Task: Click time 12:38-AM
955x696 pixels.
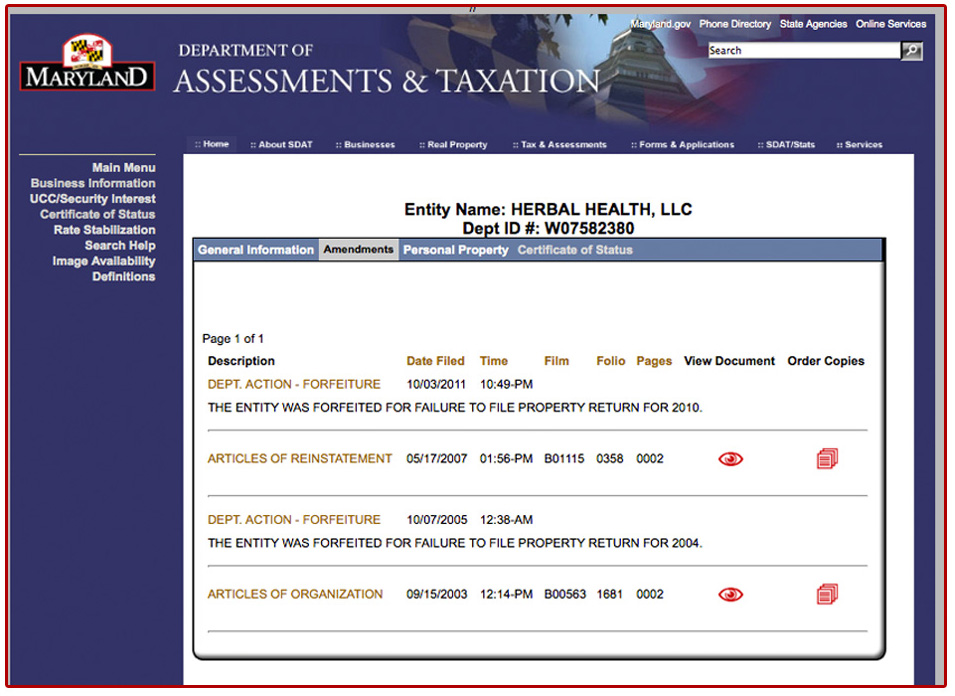Action: pyautogui.click(x=506, y=519)
